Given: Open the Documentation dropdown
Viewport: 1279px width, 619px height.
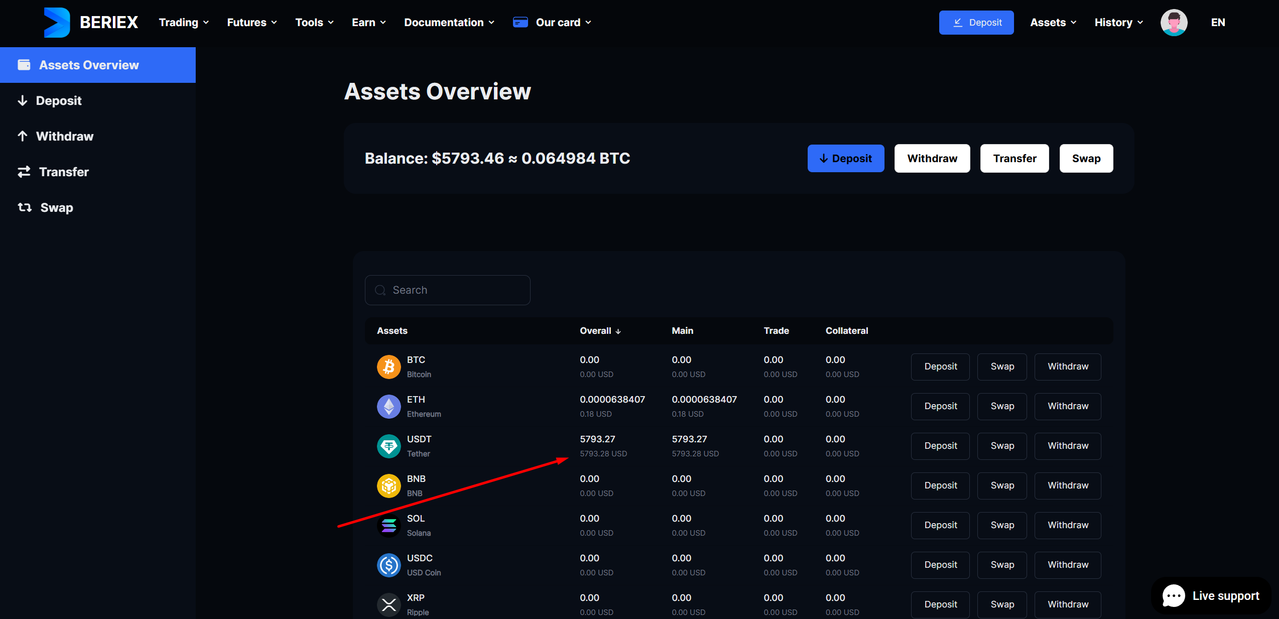Looking at the screenshot, I should [x=449, y=22].
